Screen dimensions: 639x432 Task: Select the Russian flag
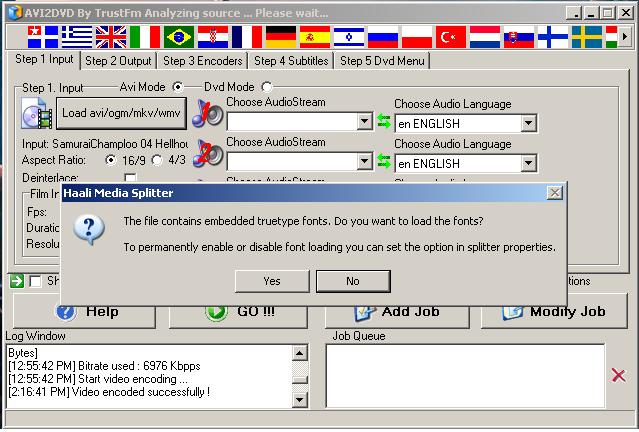coord(383,37)
